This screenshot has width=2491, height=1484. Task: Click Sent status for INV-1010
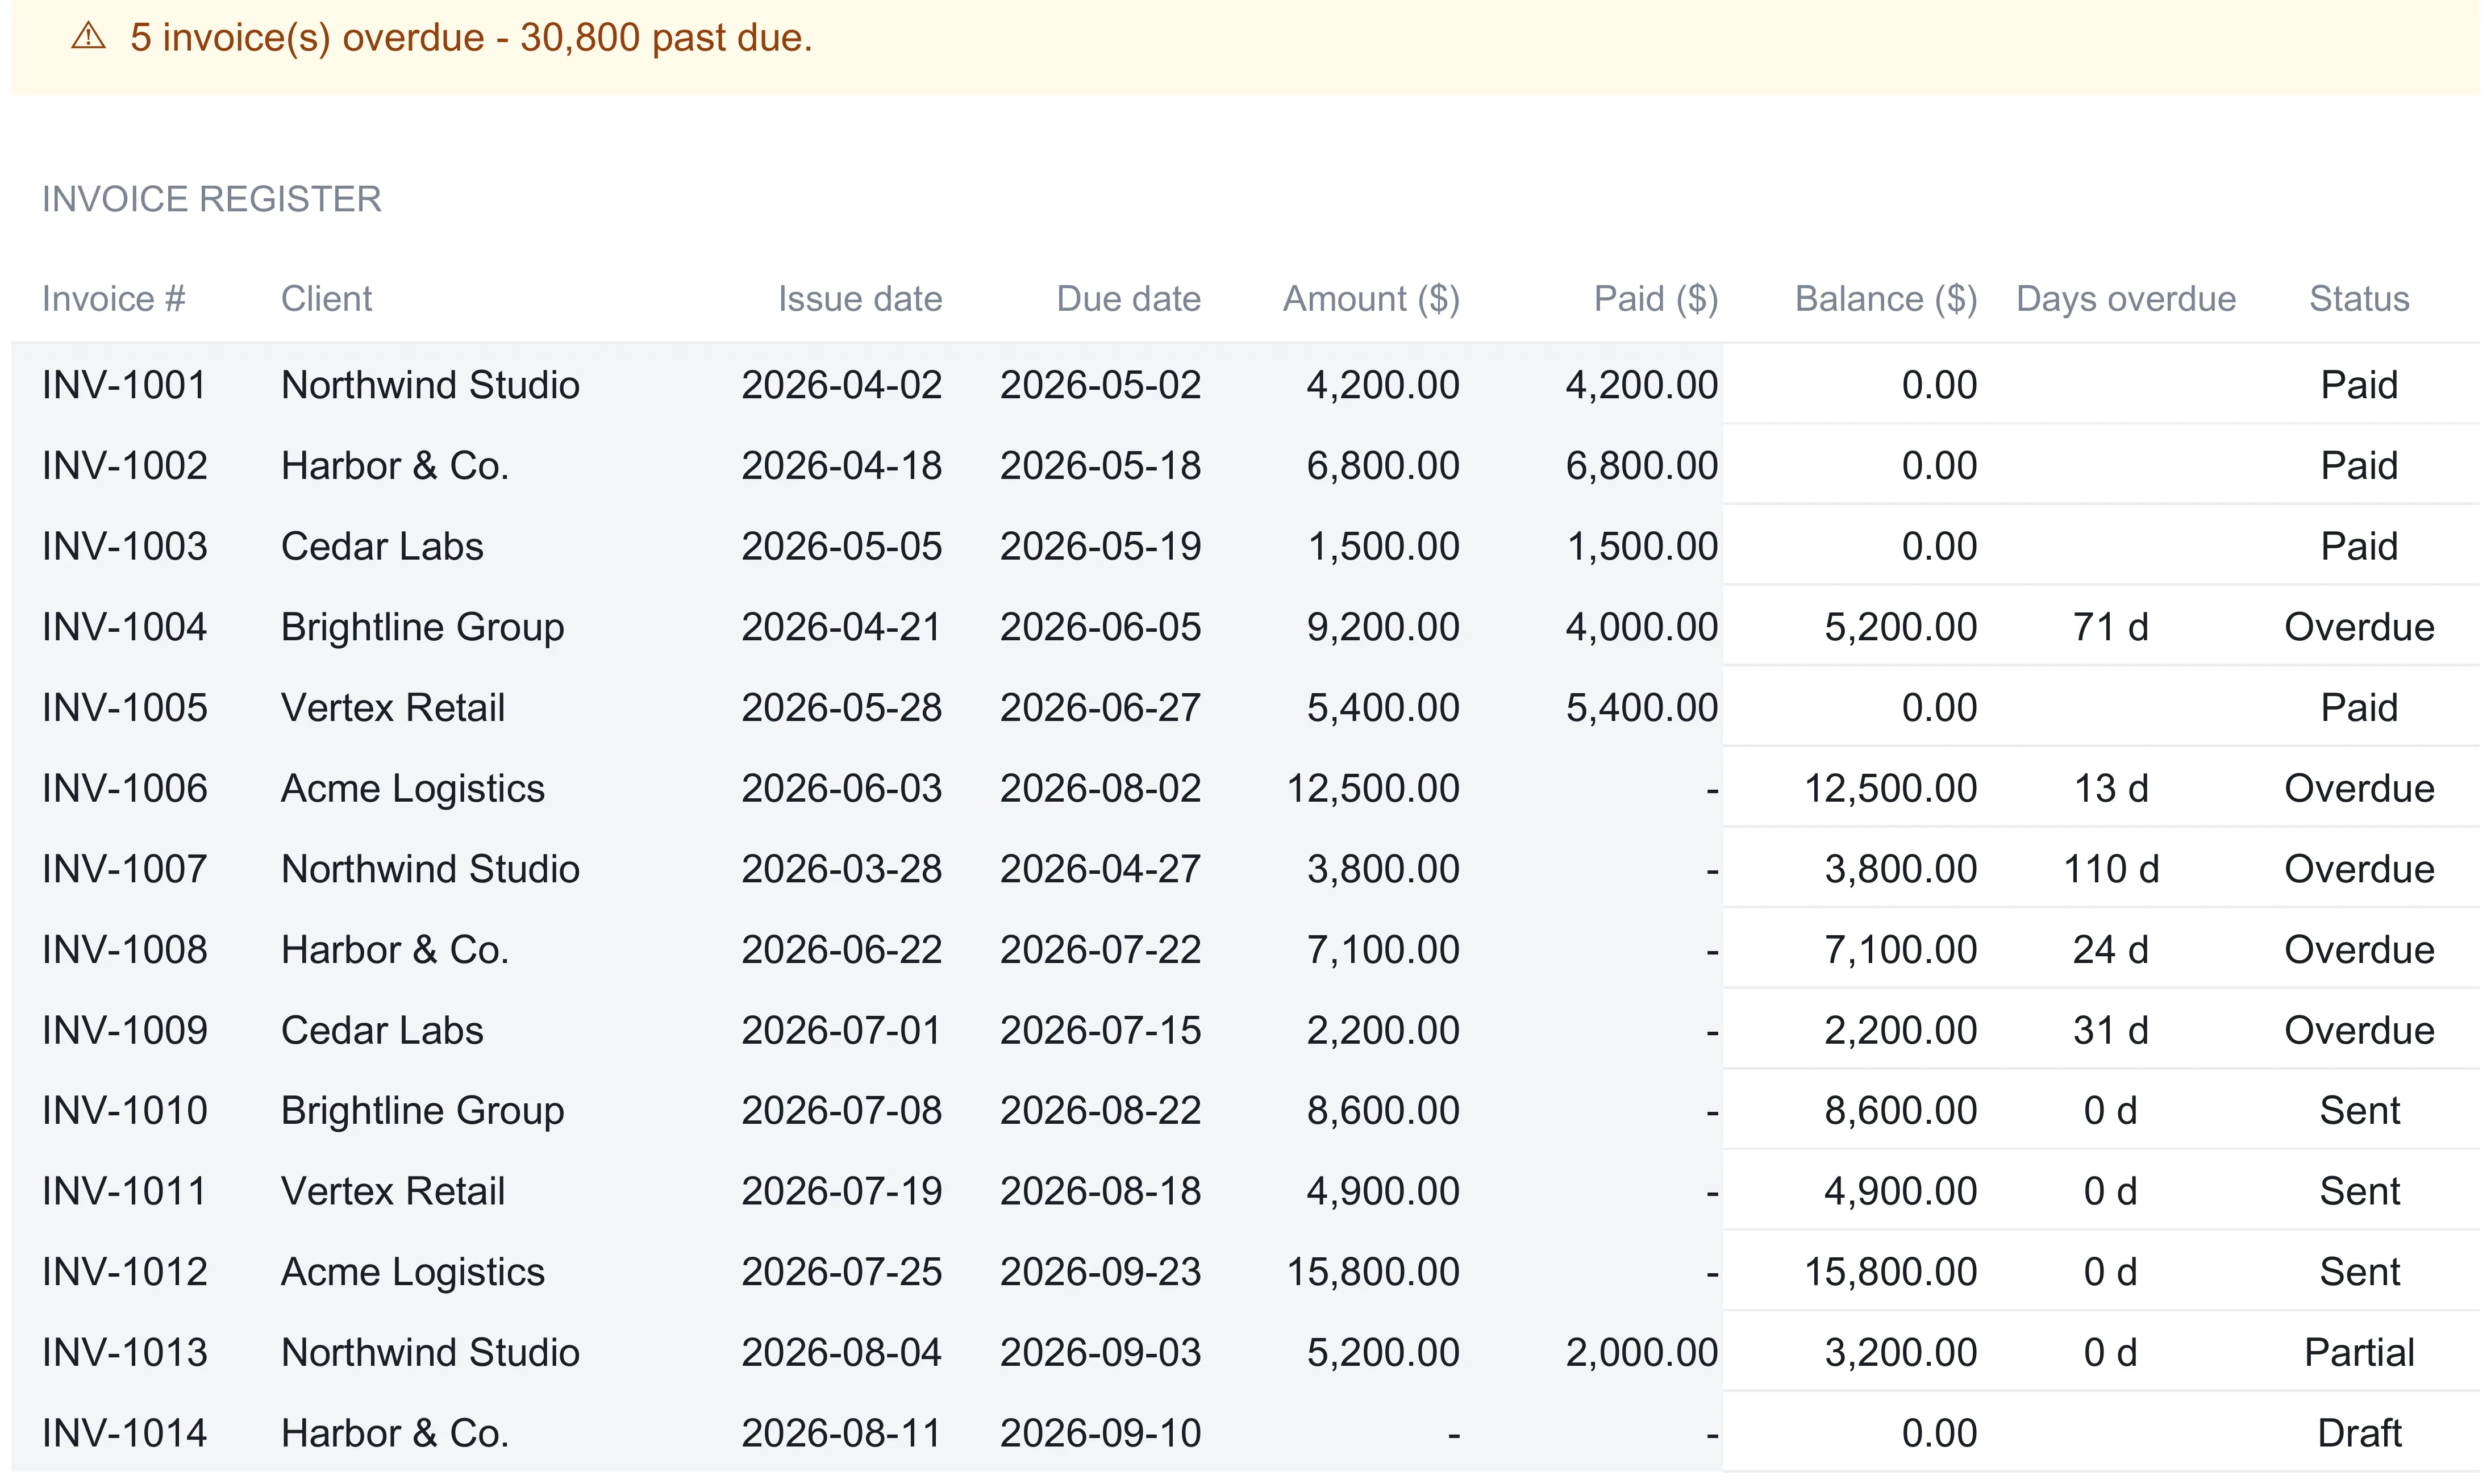(x=2359, y=1111)
